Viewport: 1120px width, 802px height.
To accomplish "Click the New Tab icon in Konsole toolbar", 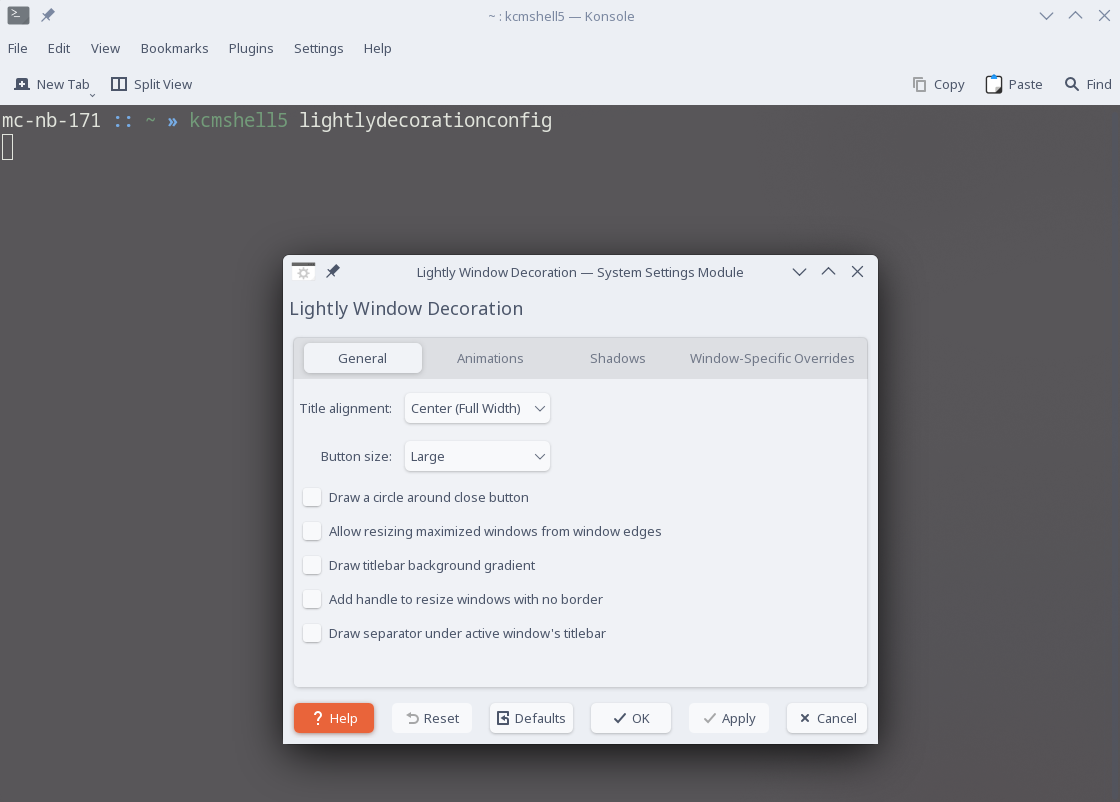I will point(22,84).
